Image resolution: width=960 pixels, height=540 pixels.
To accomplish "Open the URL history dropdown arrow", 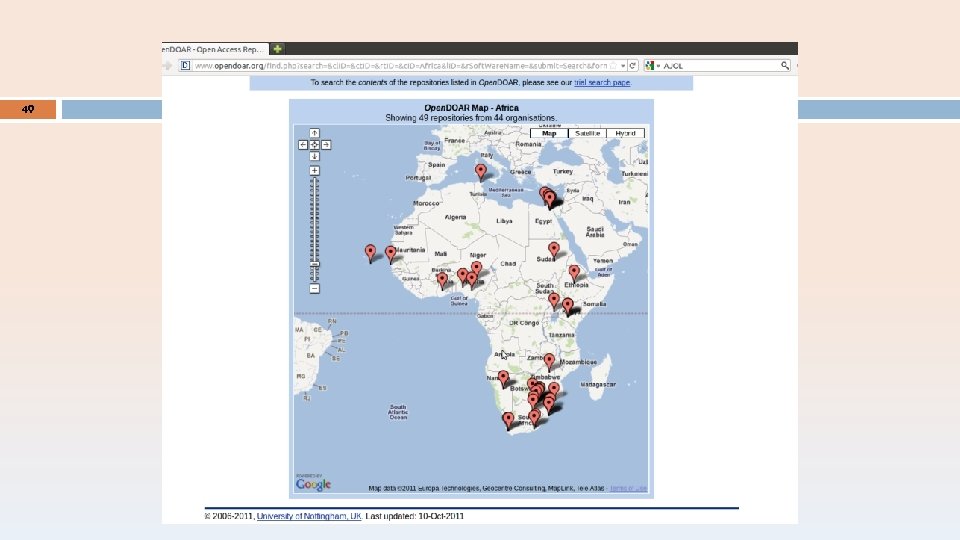I will 623,66.
